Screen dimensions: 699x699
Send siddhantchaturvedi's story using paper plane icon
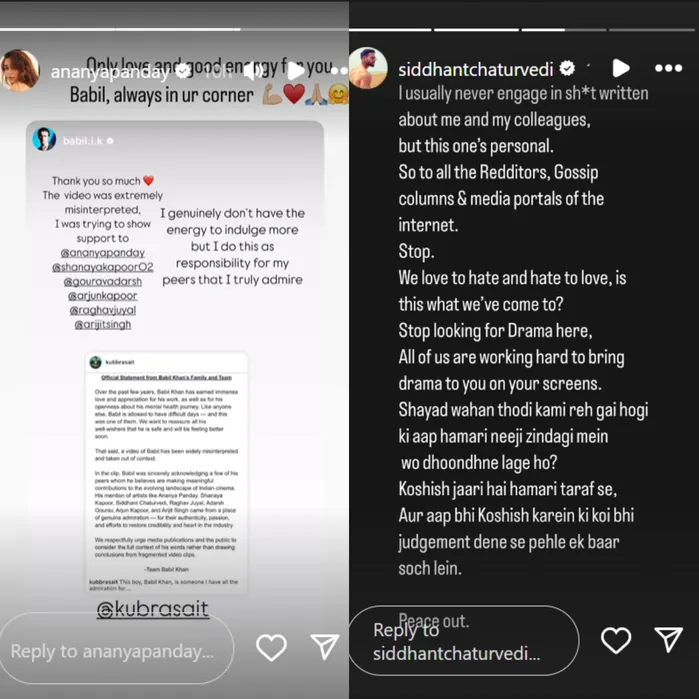tap(668, 639)
